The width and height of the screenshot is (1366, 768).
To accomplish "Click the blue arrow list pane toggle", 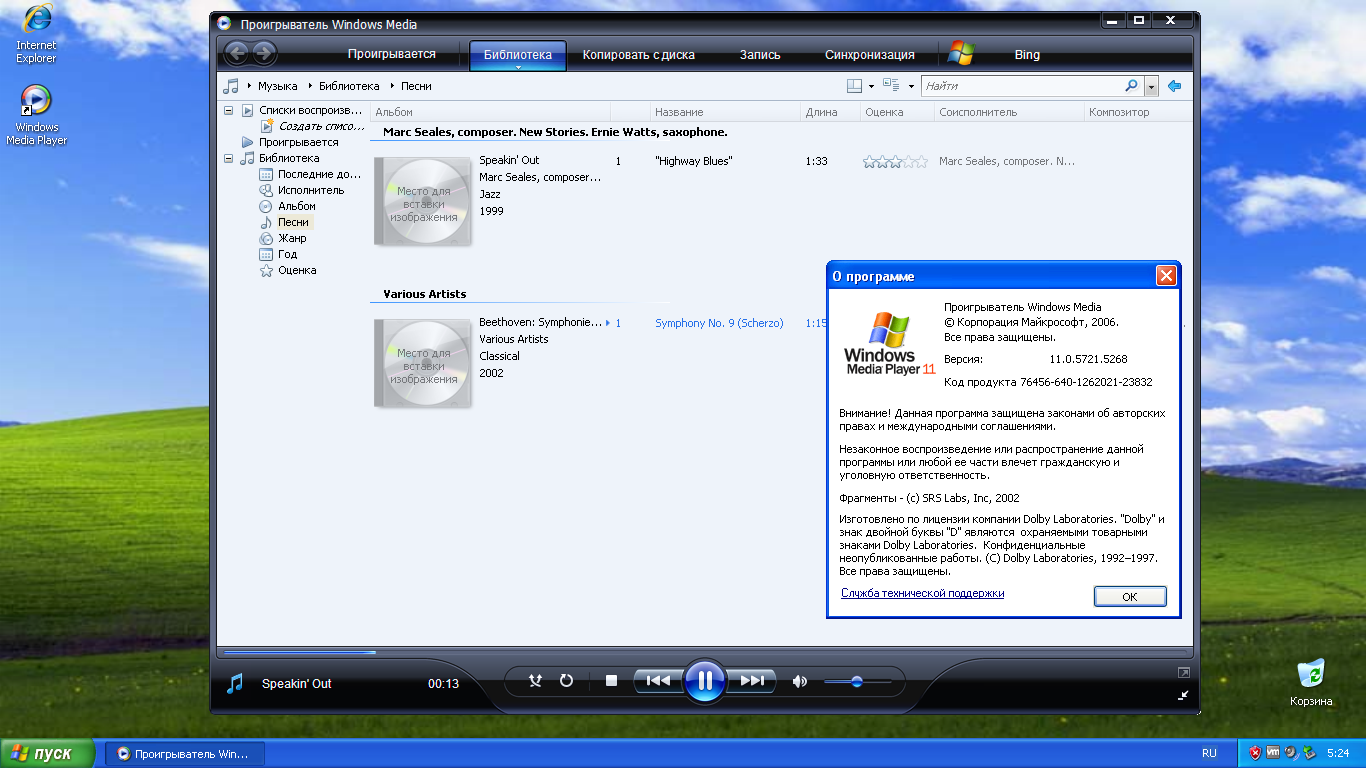I will (1174, 86).
